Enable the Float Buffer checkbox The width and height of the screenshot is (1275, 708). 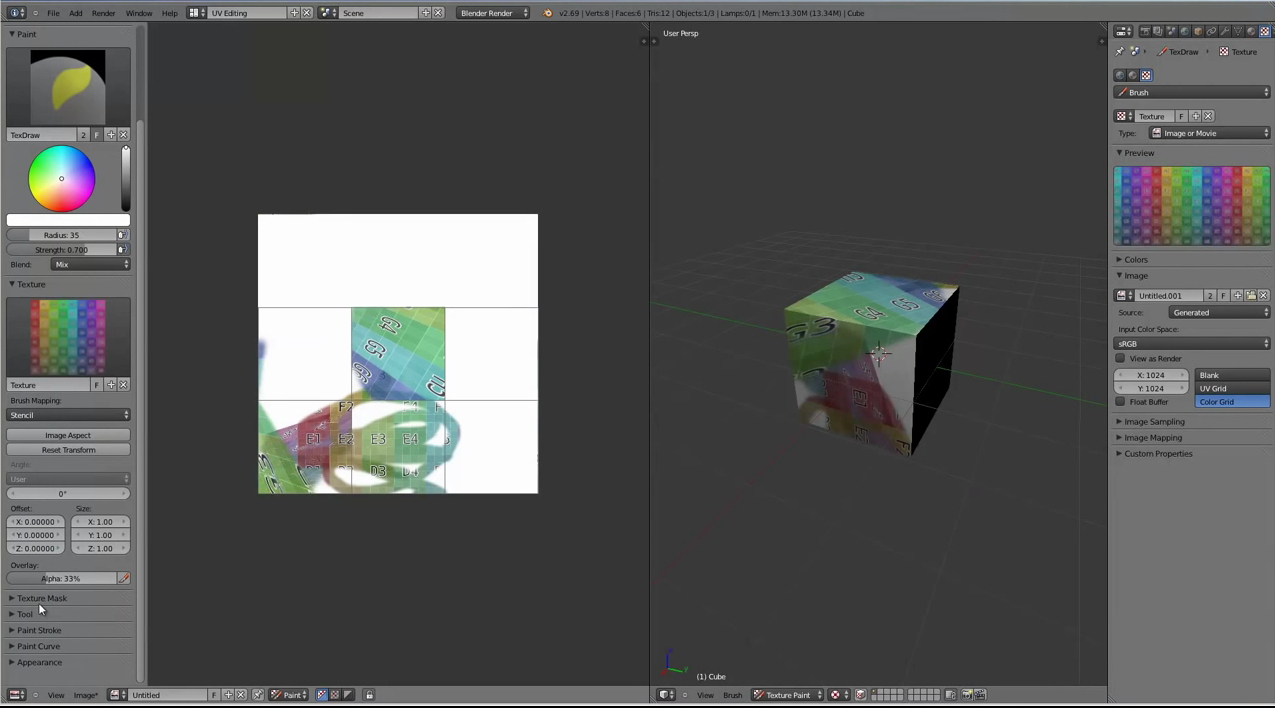[1121, 401]
